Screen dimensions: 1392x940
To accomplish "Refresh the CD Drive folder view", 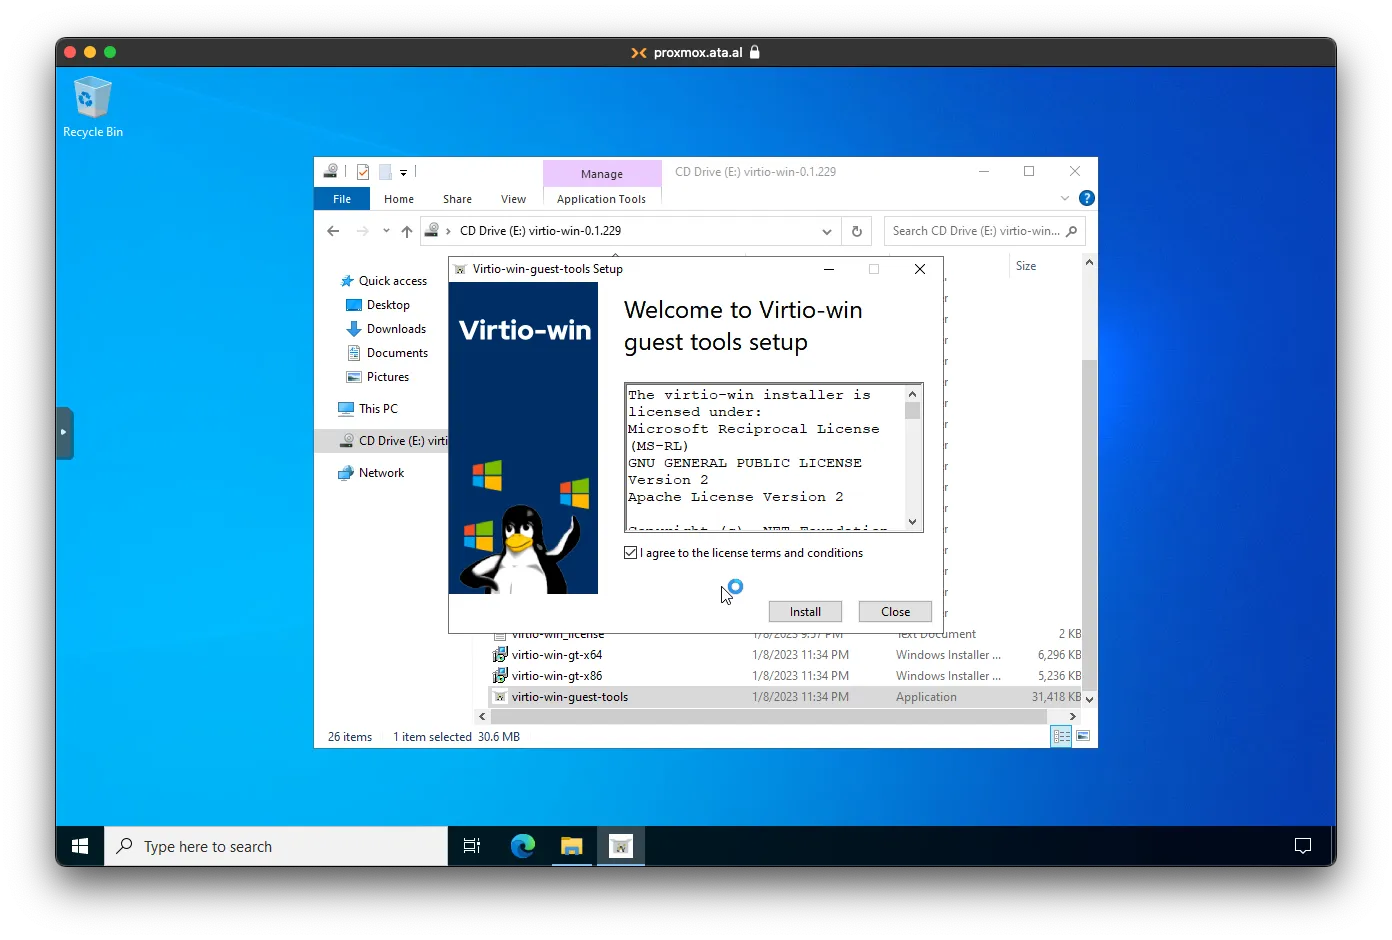I will (x=856, y=231).
